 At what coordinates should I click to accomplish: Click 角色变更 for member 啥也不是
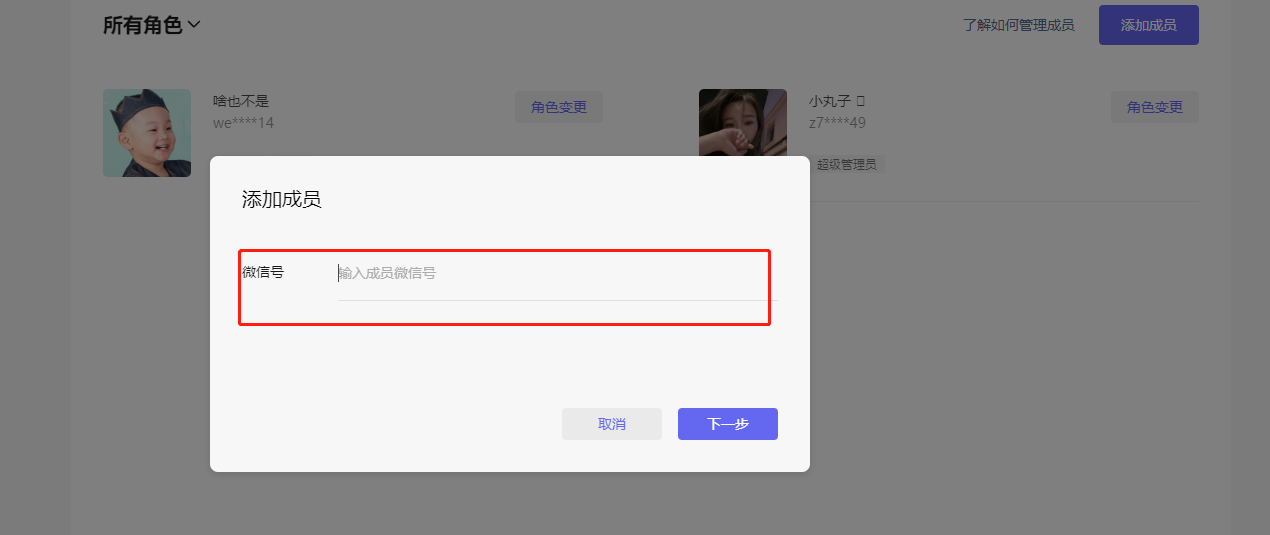point(559,107)
